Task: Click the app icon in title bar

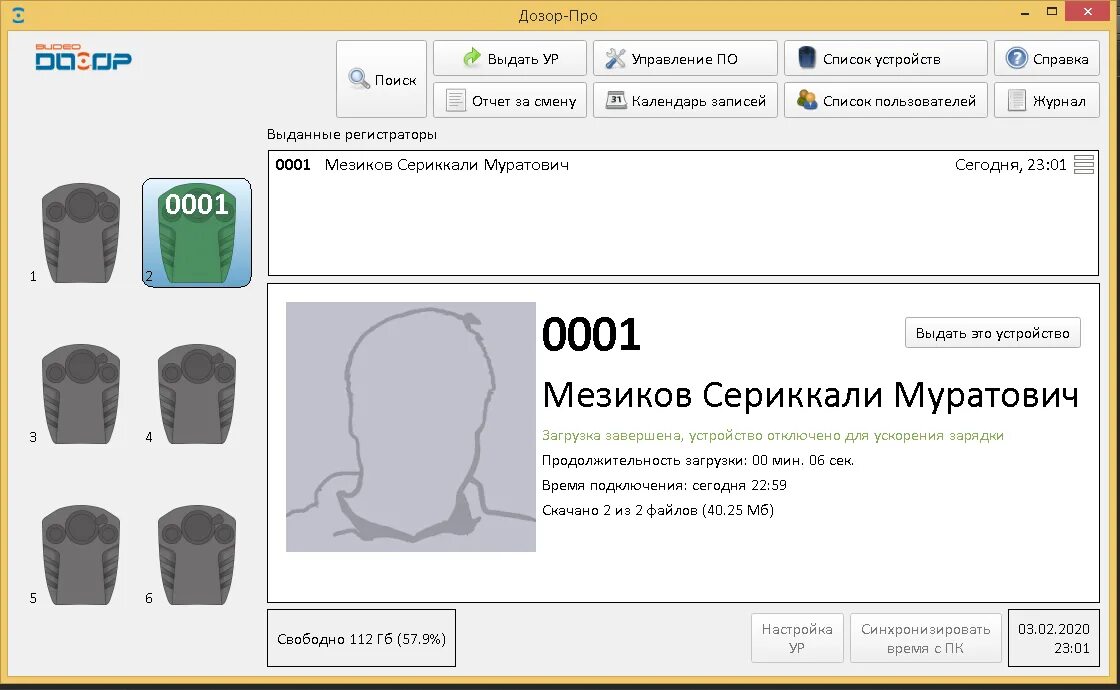Action: tap(19, 15)
